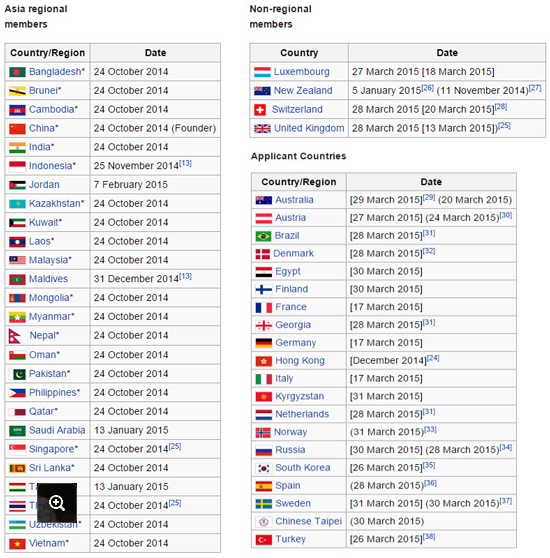Click the Turkey flag icon

click(x=264, y=540)
